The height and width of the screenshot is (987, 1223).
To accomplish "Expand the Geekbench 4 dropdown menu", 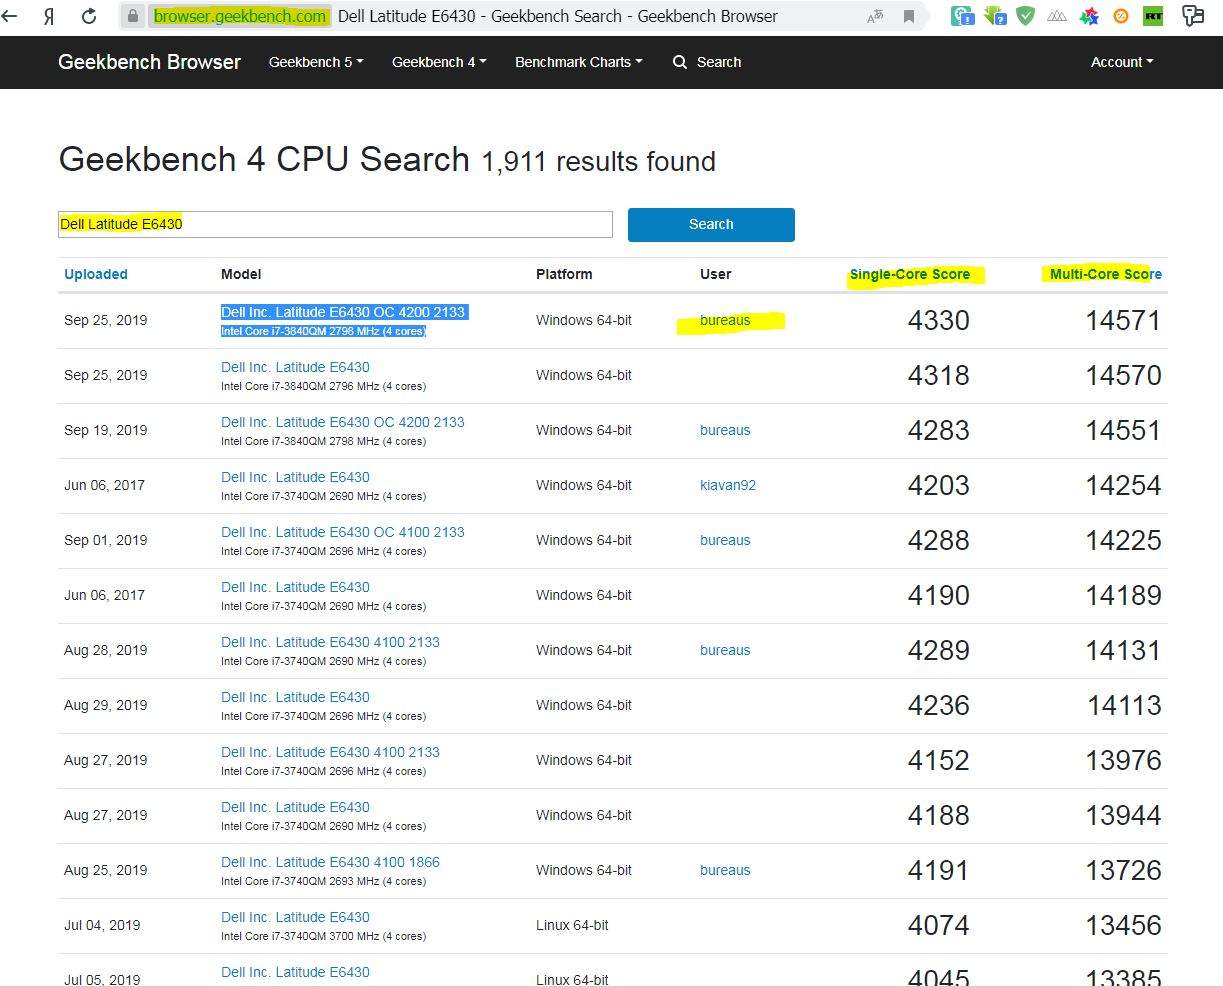I will [x=439, y=62].
